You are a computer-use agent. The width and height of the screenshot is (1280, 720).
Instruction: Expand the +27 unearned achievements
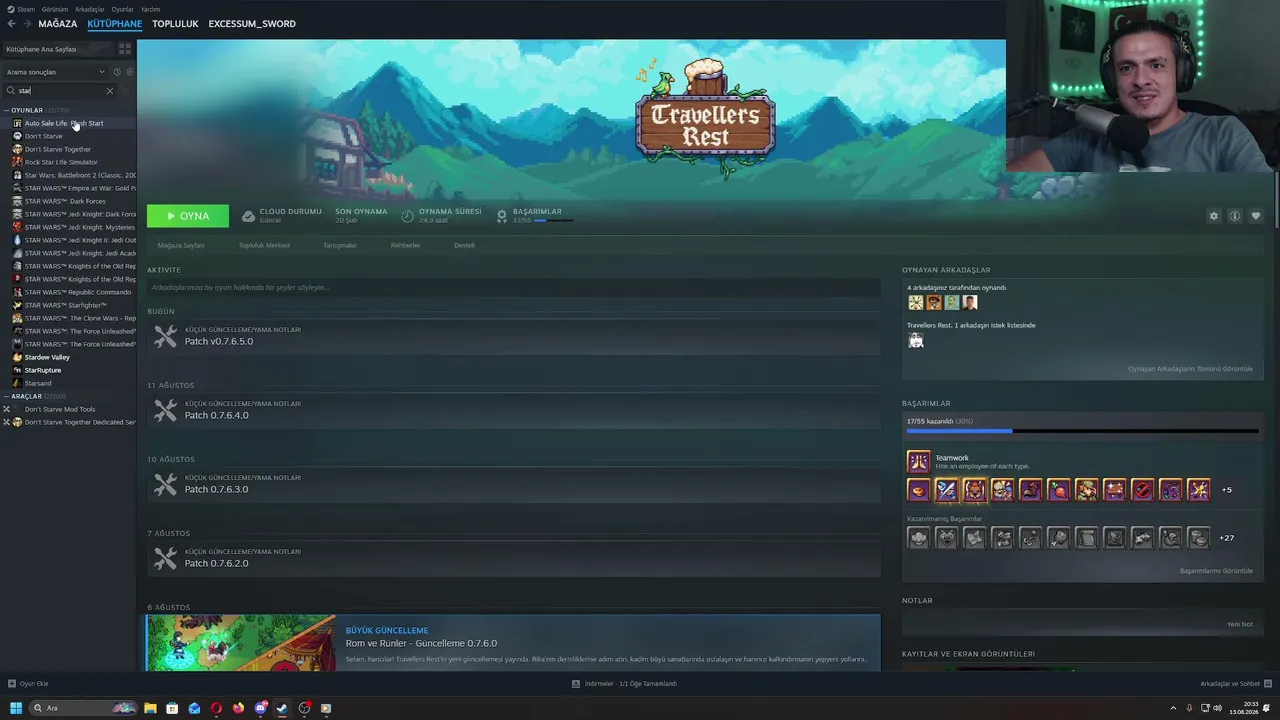point(1227,538)
